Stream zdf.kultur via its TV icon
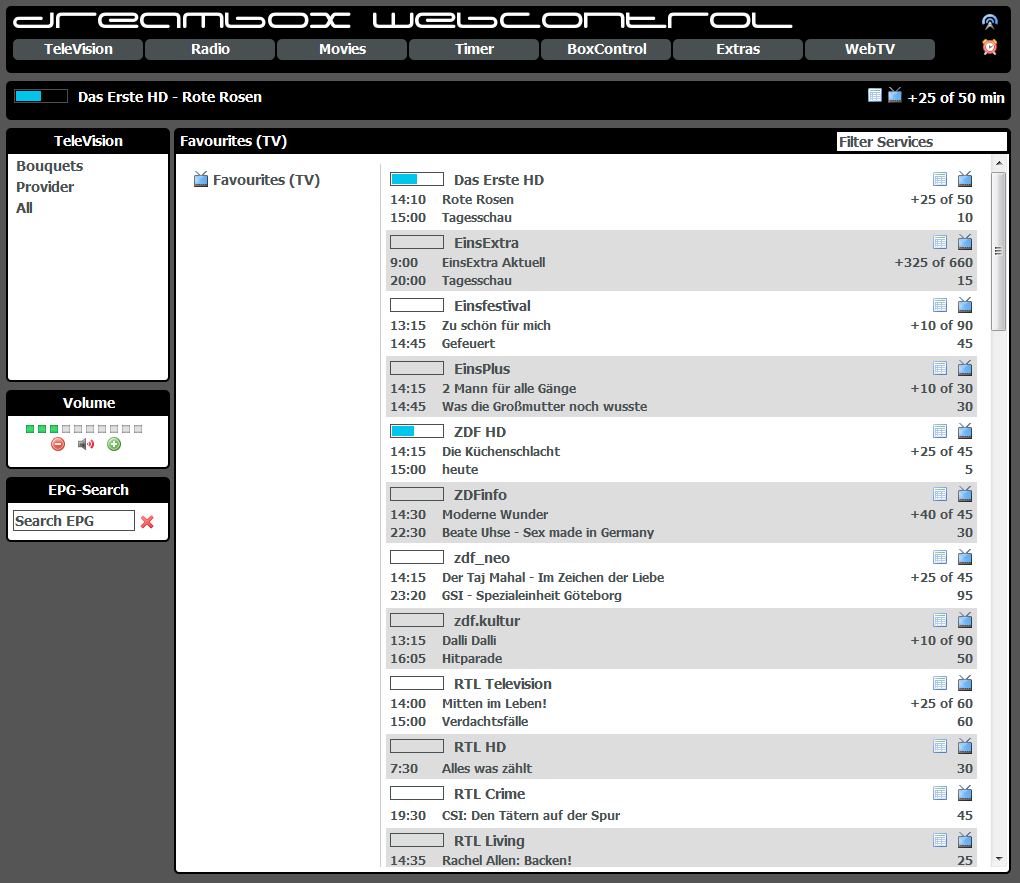Image resolution: width=1020 pixels, height=883 pixels. point(965,619)
